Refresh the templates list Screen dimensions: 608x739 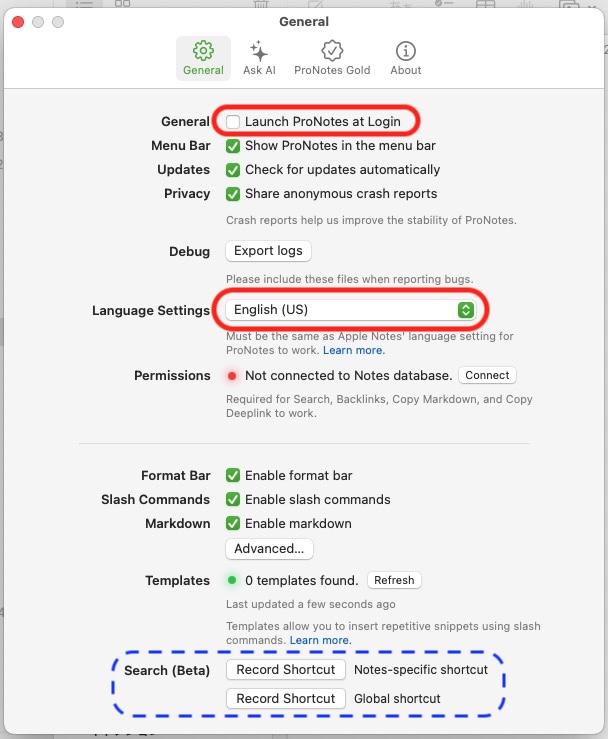pyautogui.click(x=394, y=580)
